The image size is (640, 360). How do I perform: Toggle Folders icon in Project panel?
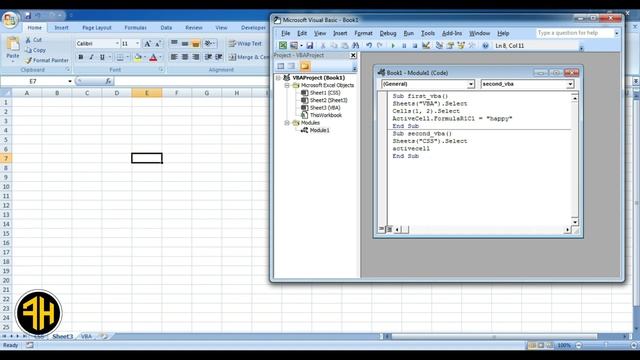[x=305, y=66]
